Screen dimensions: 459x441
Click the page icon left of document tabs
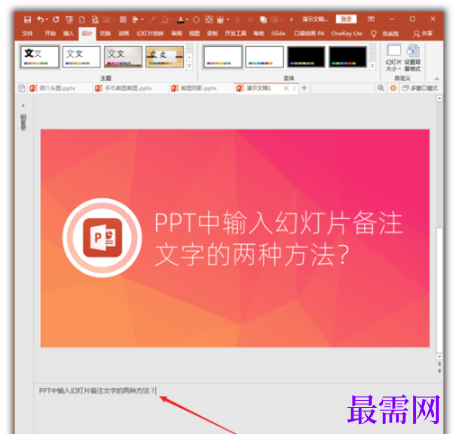point(22,88)
